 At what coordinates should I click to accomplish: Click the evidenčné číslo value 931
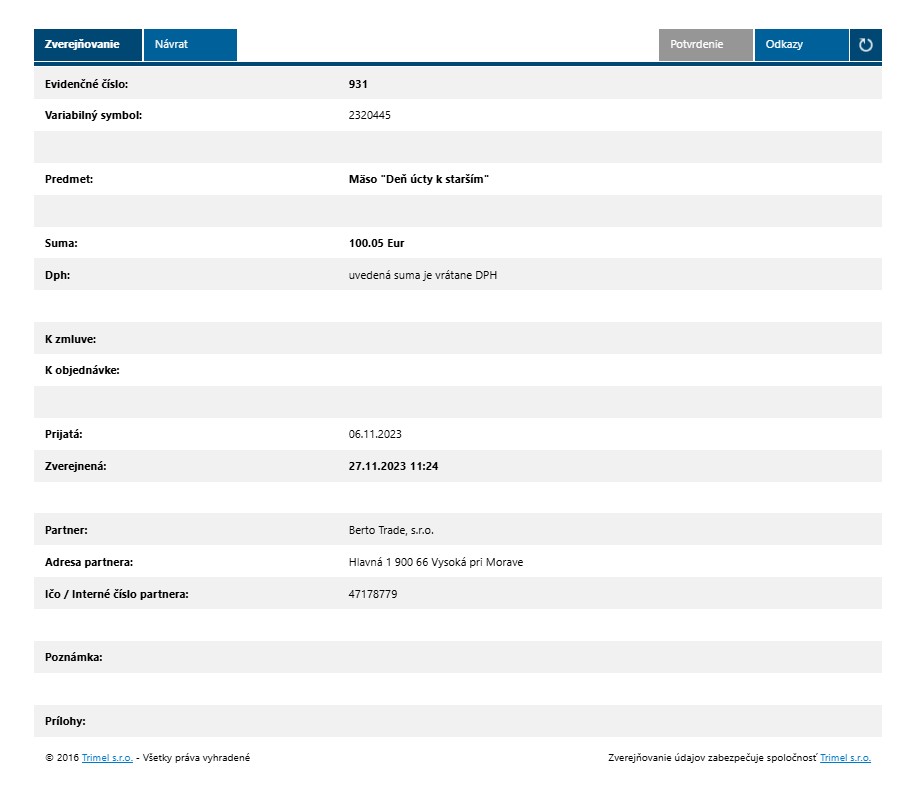point(358,84)
